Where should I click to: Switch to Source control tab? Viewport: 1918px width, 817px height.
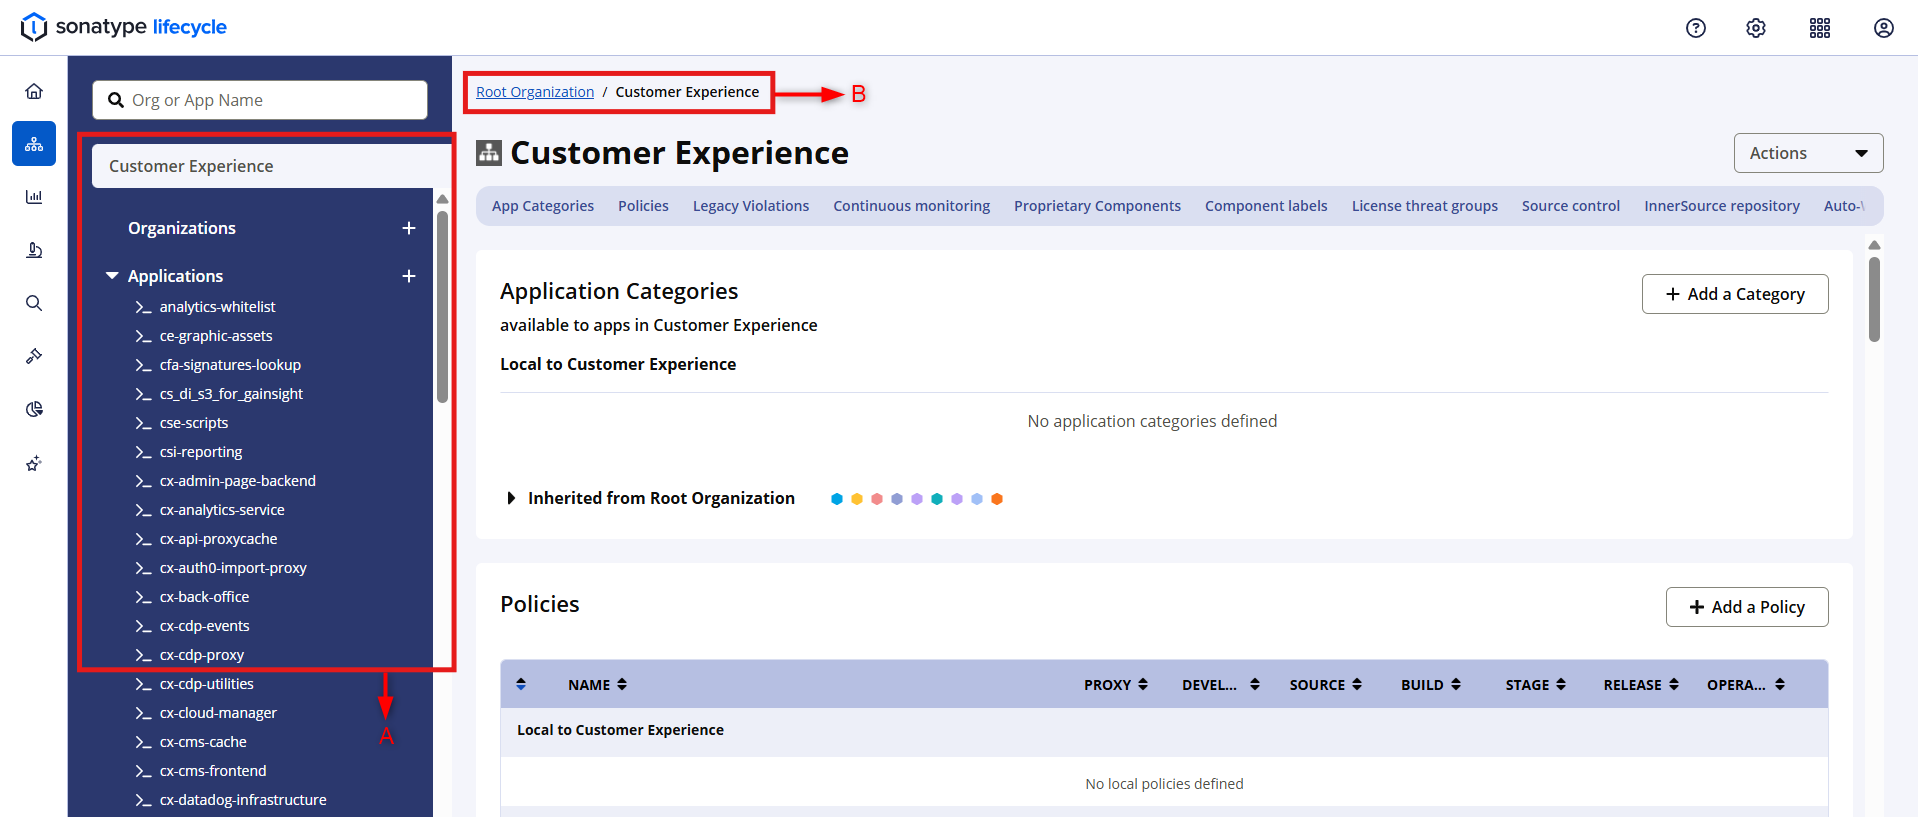point(1571,206)
